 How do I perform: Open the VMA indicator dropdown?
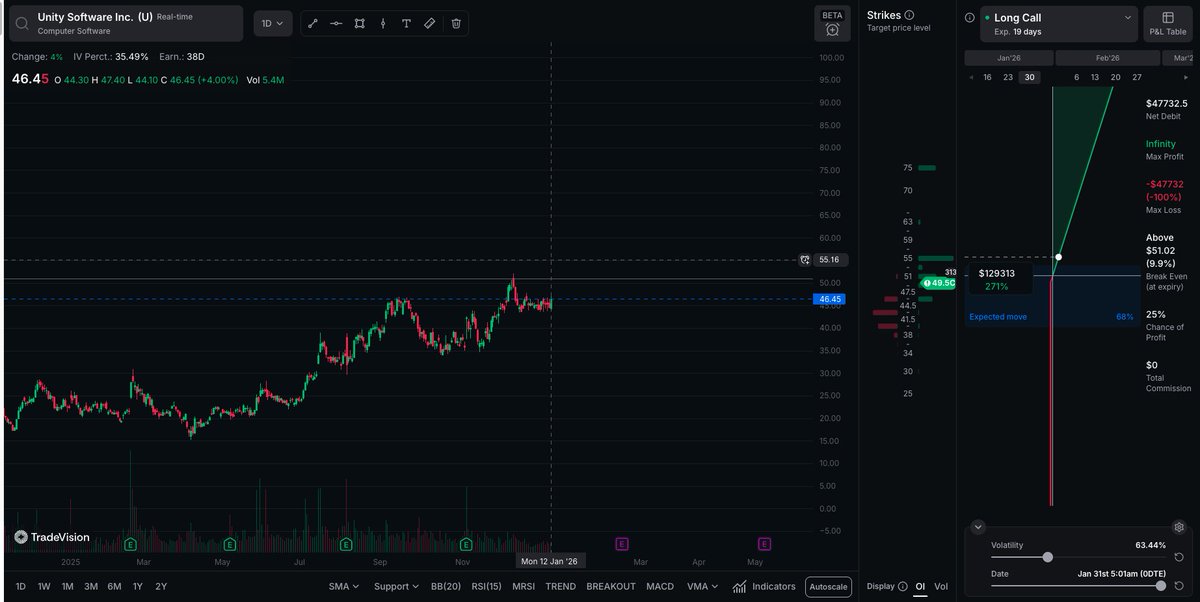click(703, 587)
